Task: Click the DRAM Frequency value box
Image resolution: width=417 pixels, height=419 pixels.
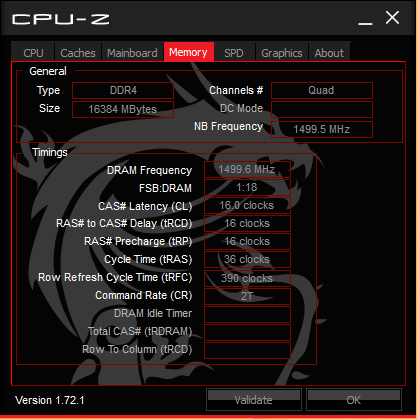Action: point(247,169)
